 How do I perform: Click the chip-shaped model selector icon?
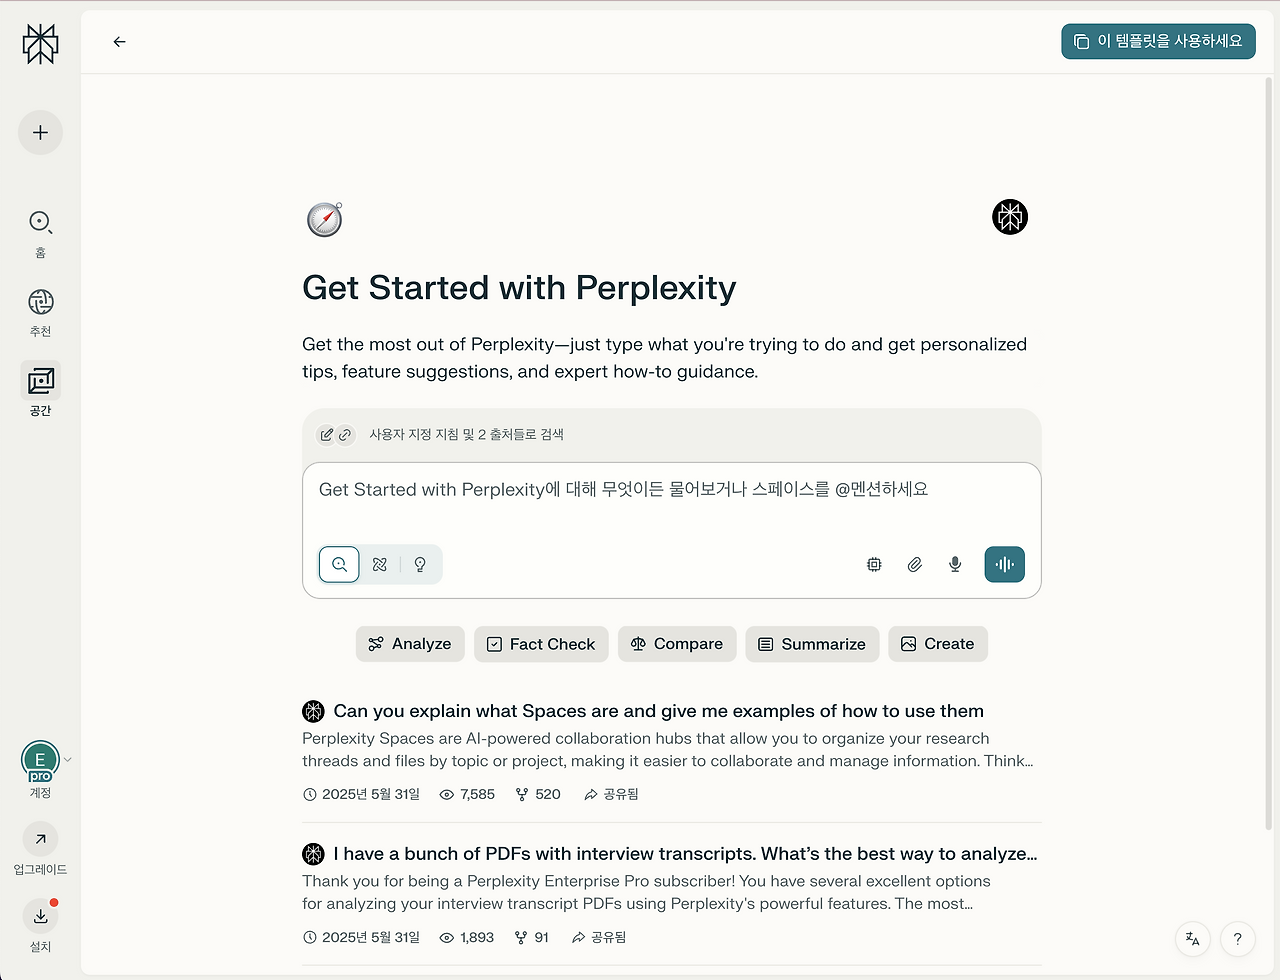click(874, 564)
